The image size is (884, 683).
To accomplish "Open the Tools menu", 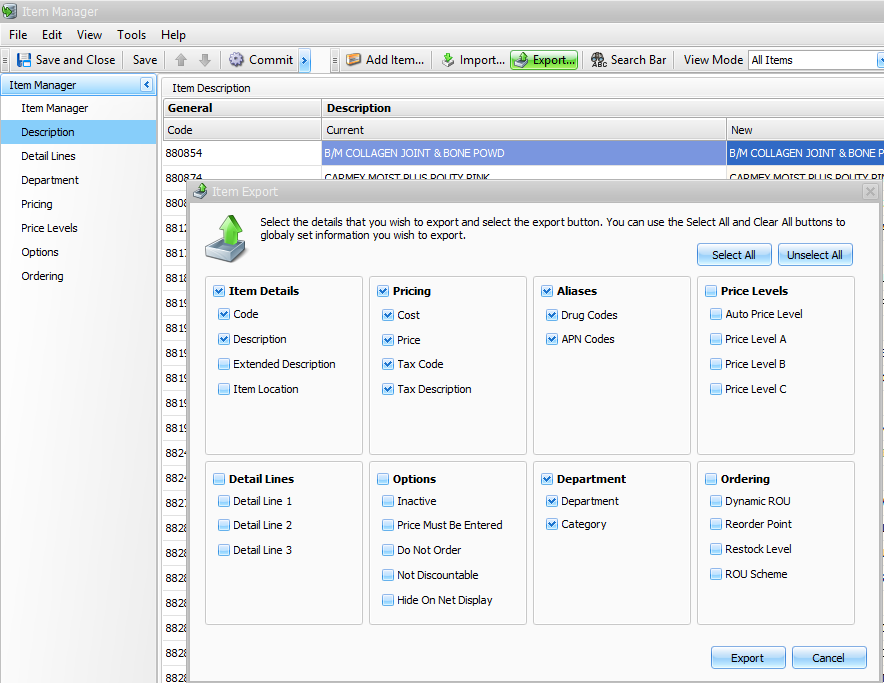I will 131,35.
